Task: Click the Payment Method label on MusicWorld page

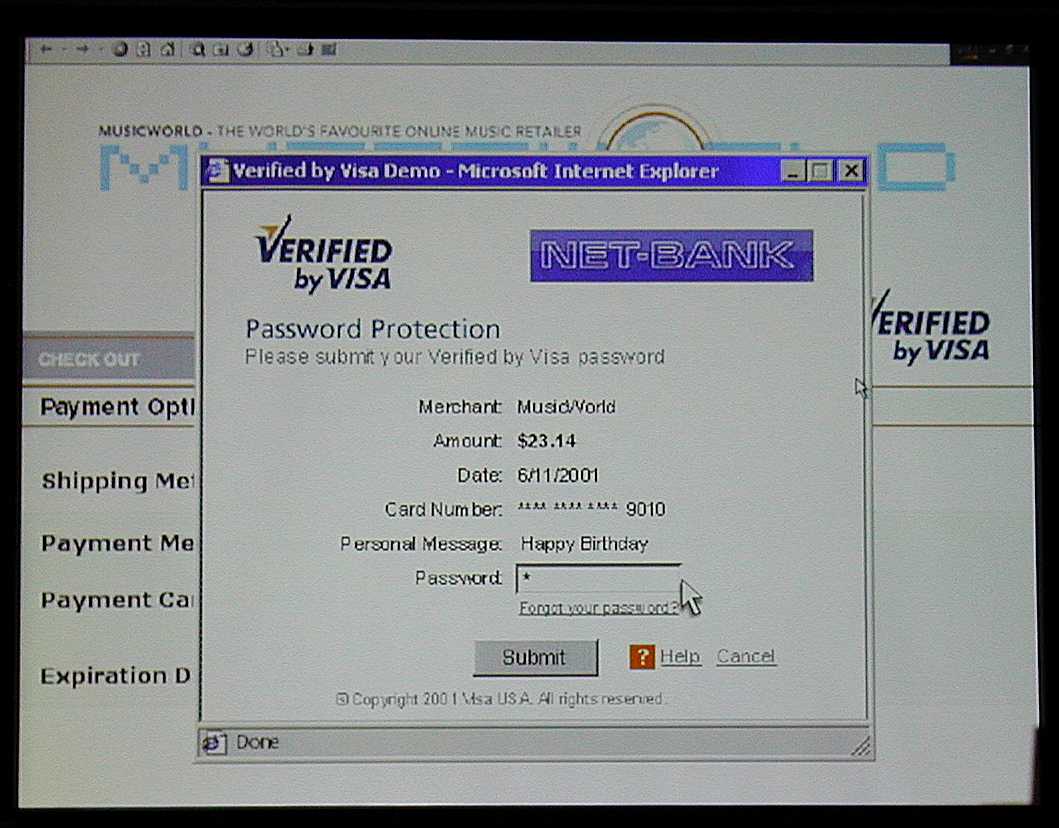Action: (x=118, y=543)
